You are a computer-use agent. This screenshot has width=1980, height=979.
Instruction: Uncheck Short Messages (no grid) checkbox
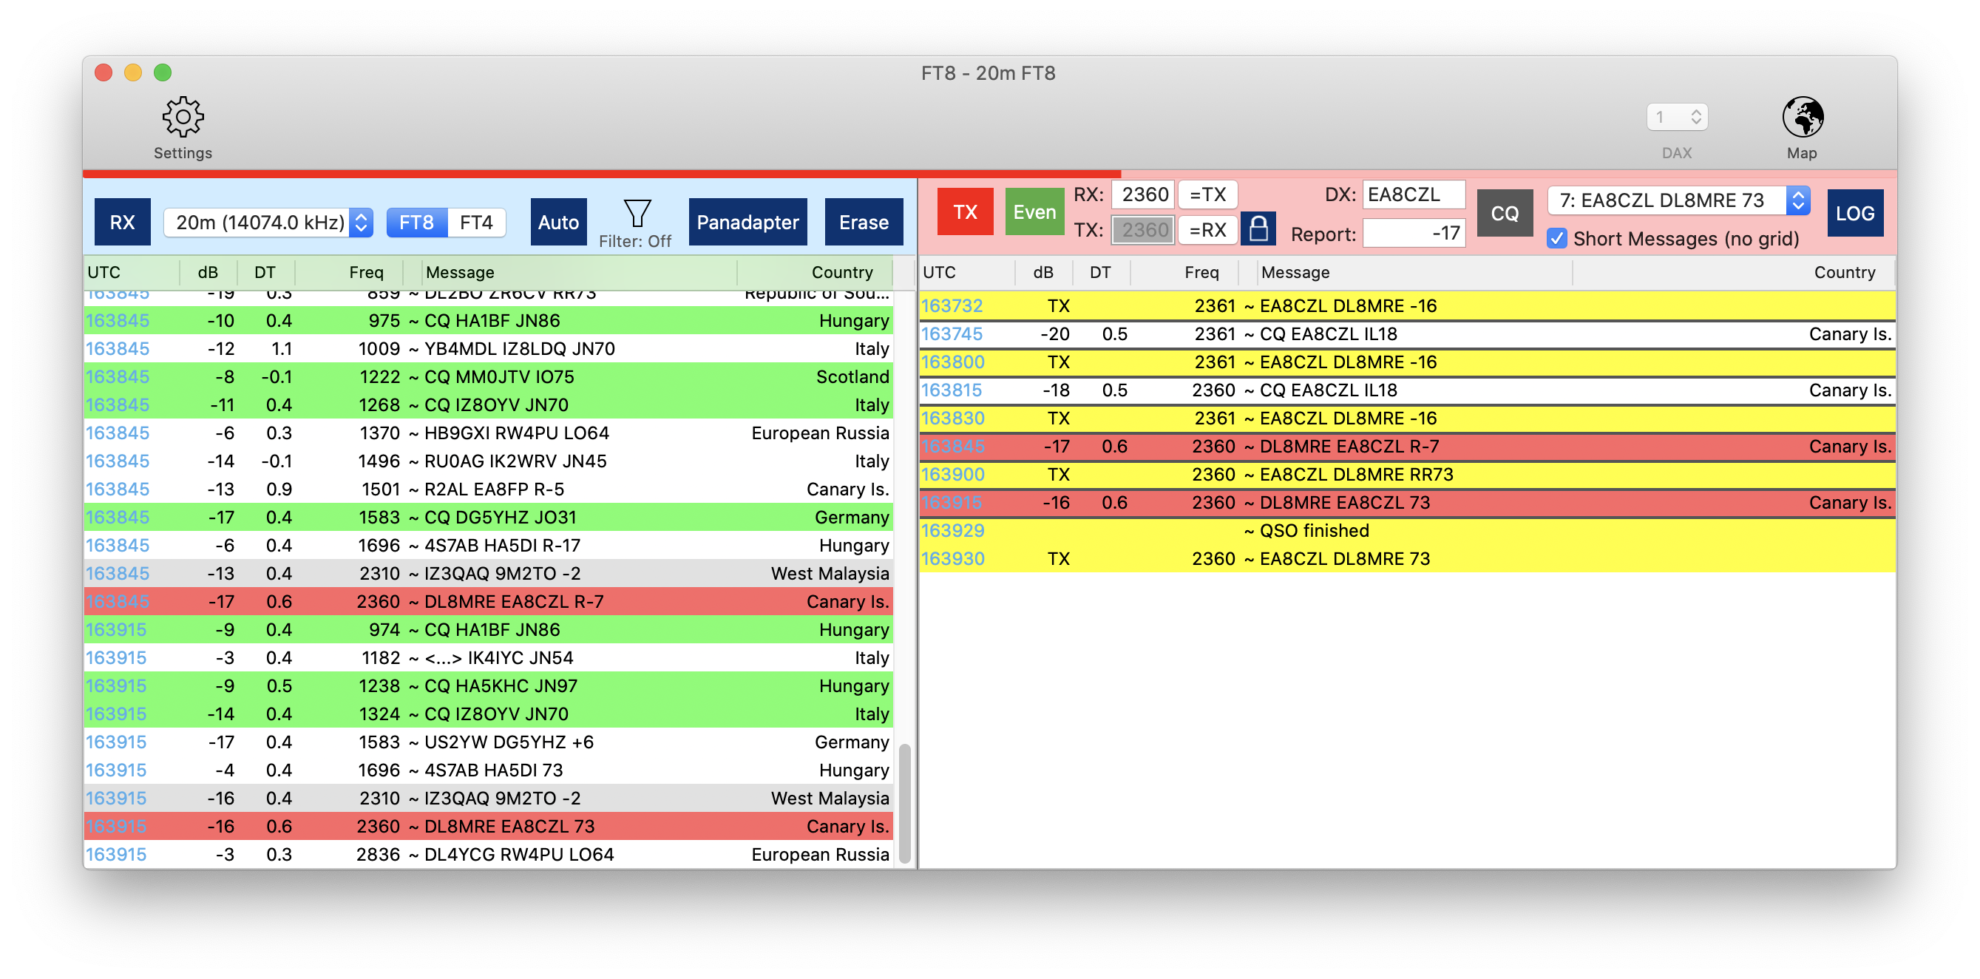(1557, 239)
